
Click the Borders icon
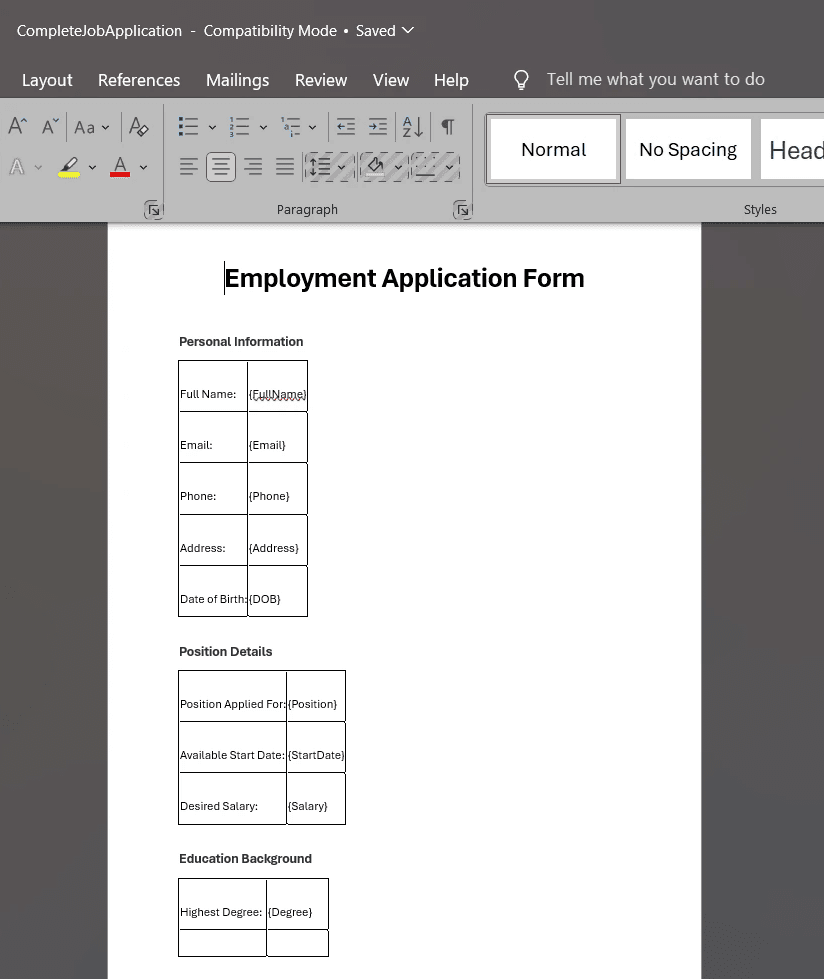[x=426, y=167]
